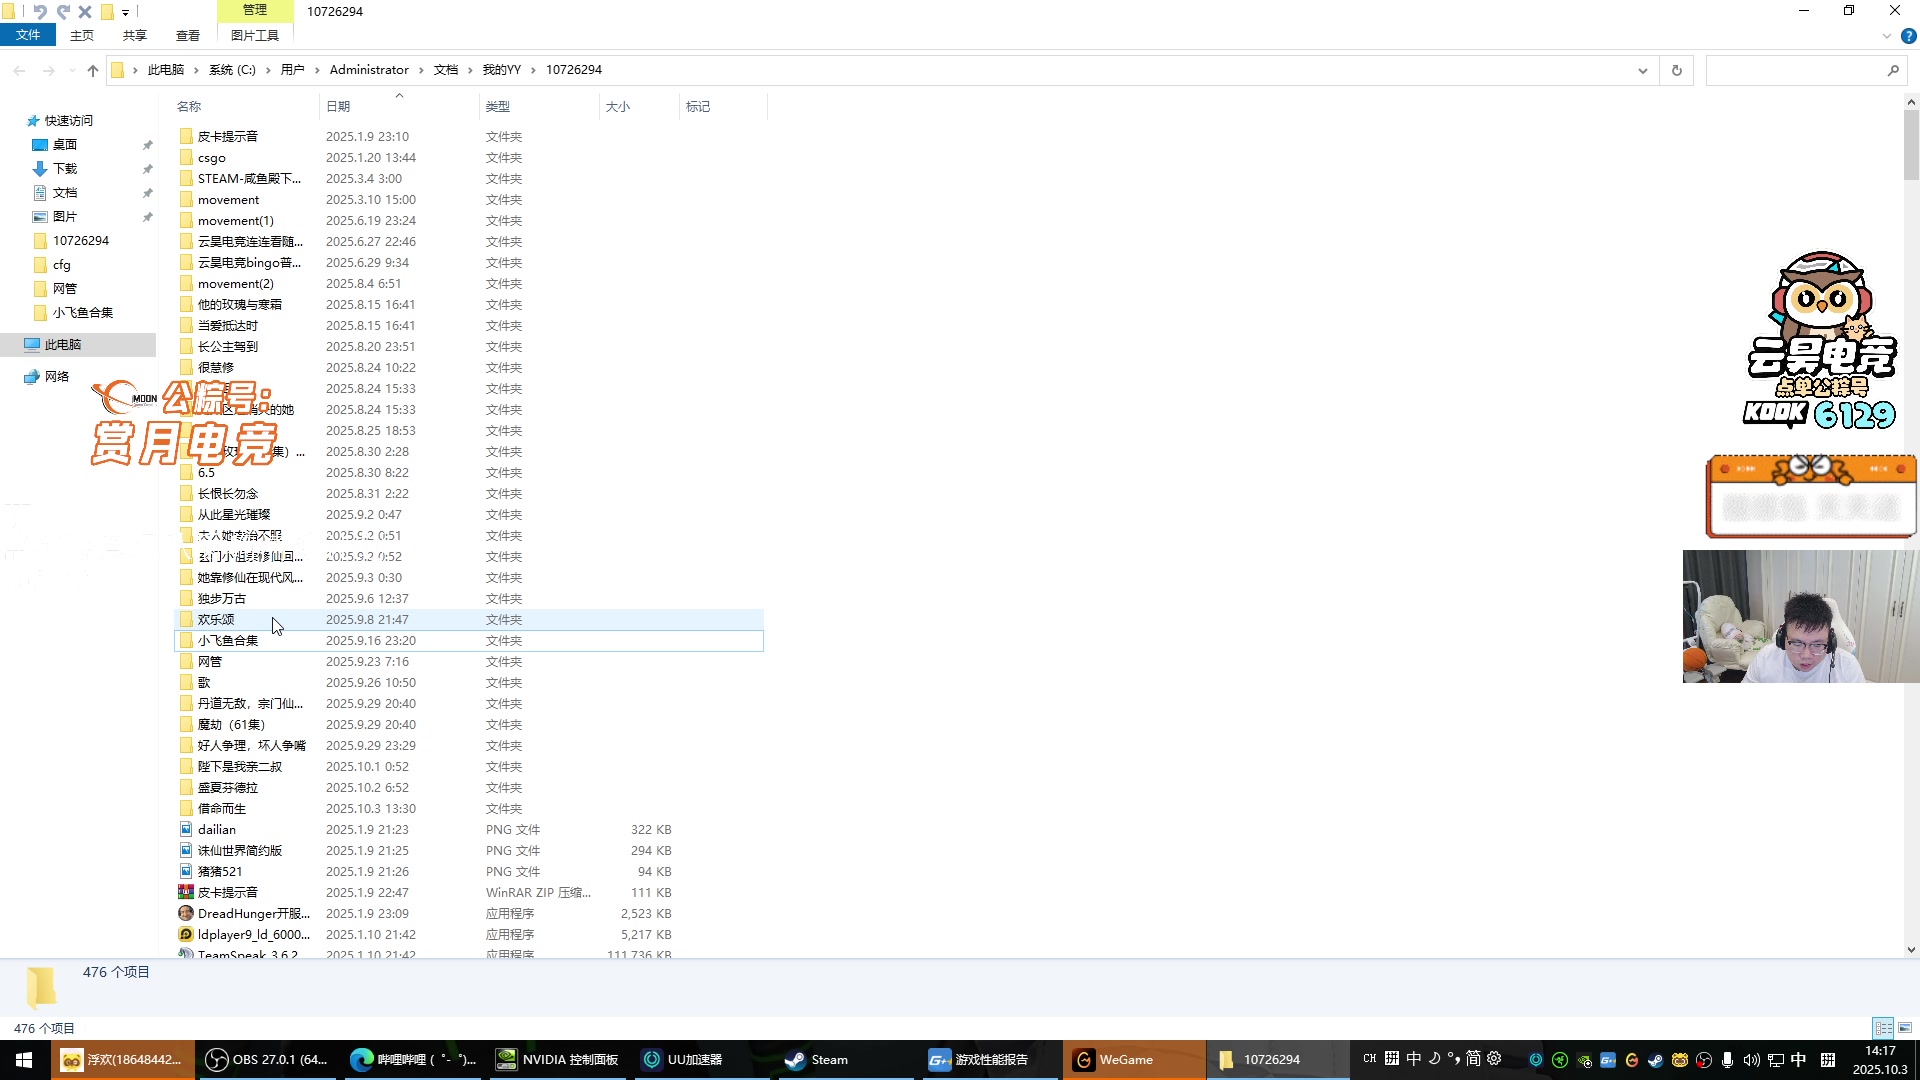Image resolution: width=1920 pixels, height=1080 pixels.
Task: Open quick access toolbar customize dropdown
Action: pyautogui.click(x=125, y=13)
